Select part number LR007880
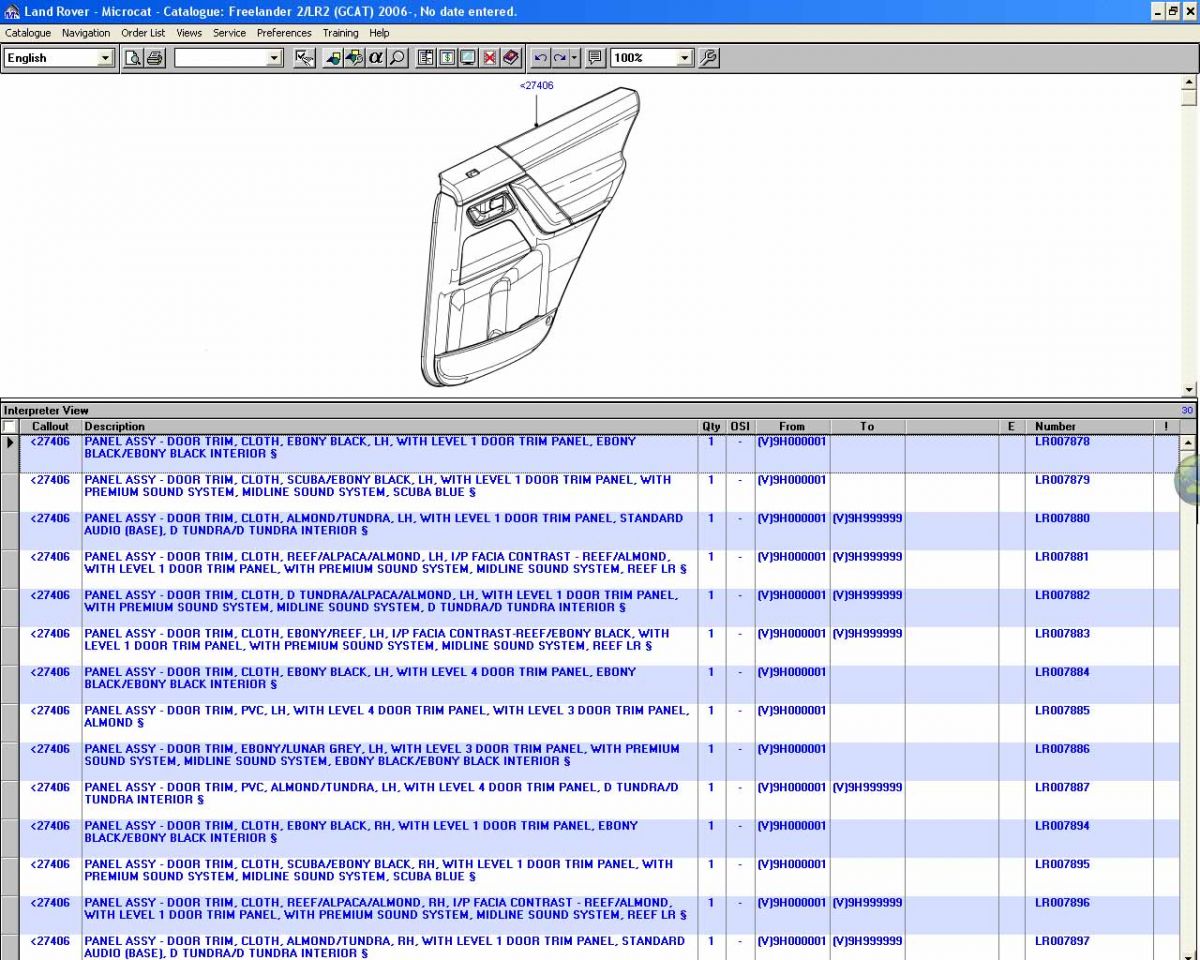Viewport: 1200px width, 960px height. coord(1062,518)
